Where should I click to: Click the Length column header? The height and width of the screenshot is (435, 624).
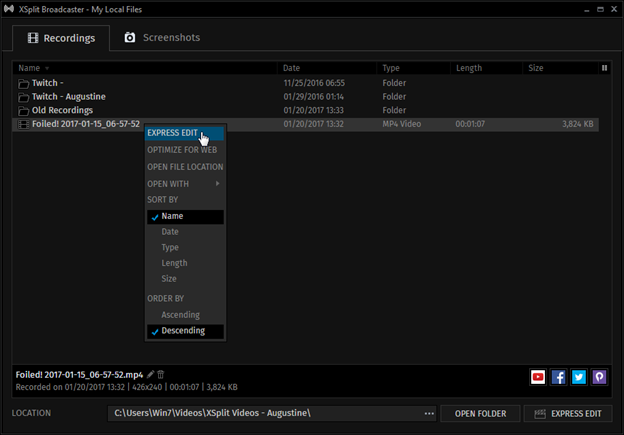[486, 68]
